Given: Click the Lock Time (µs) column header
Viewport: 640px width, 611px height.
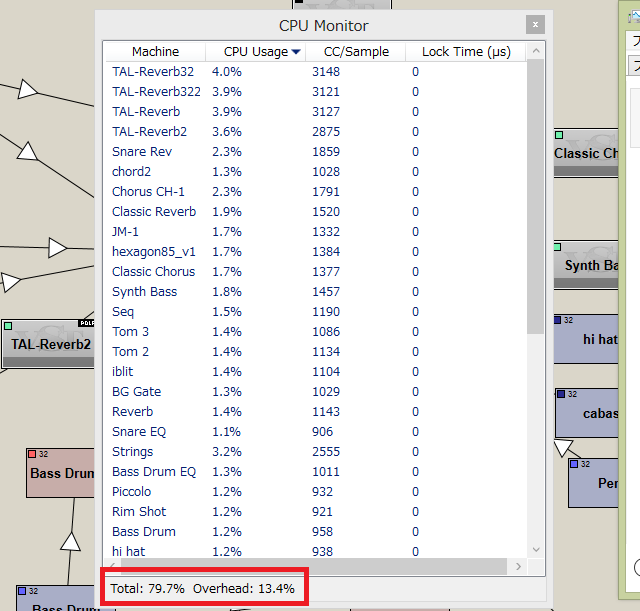Looking at the screenshot, I should (x=466, y=52).
